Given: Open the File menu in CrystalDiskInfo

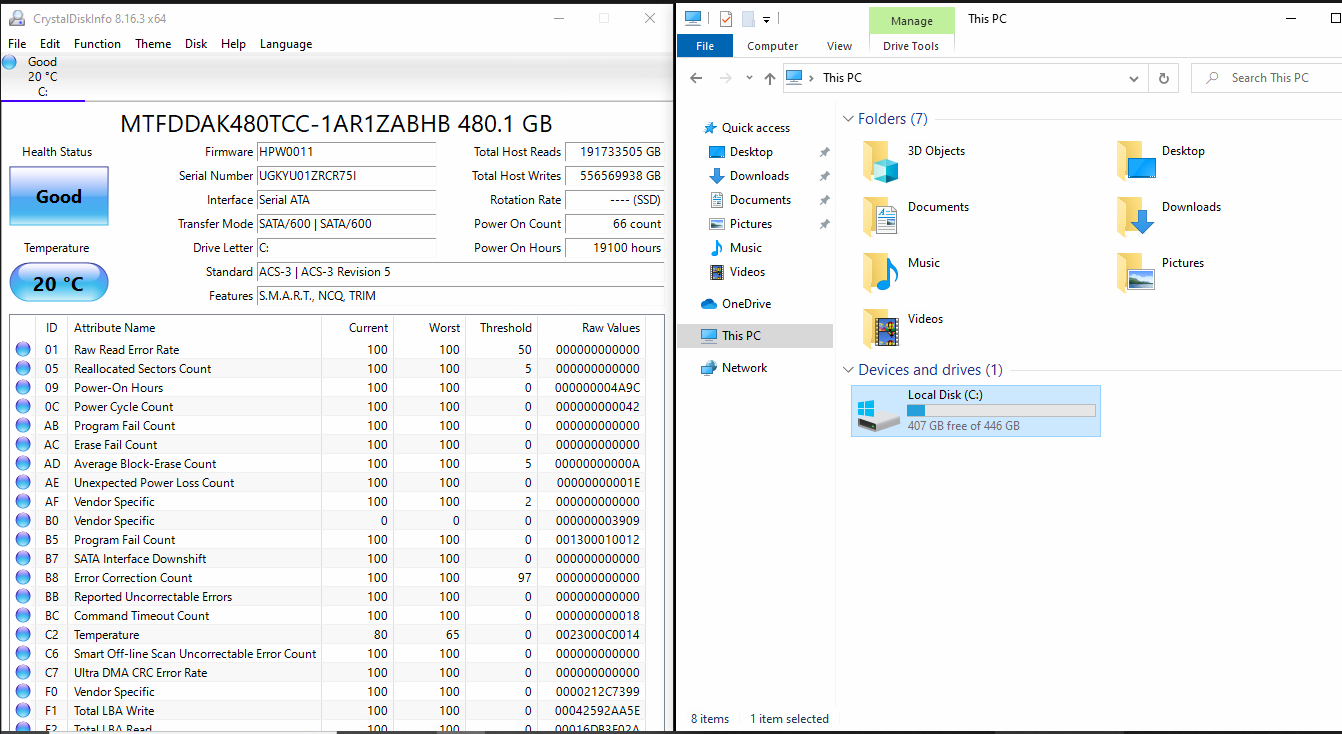Looking at the screenshot, I should [x=17, y=44].
